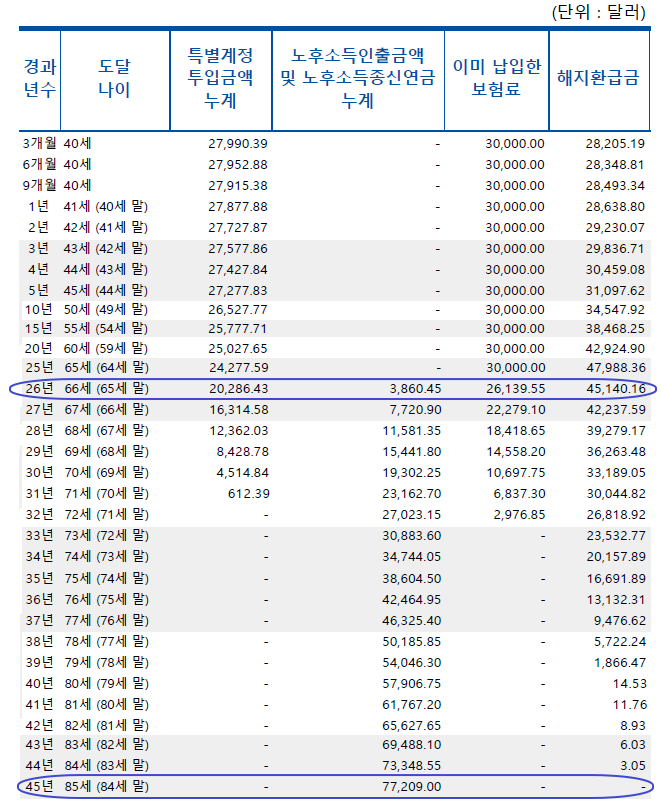661x806 pixels.
Task: Select the value 61,767.20
Action: 412,706
